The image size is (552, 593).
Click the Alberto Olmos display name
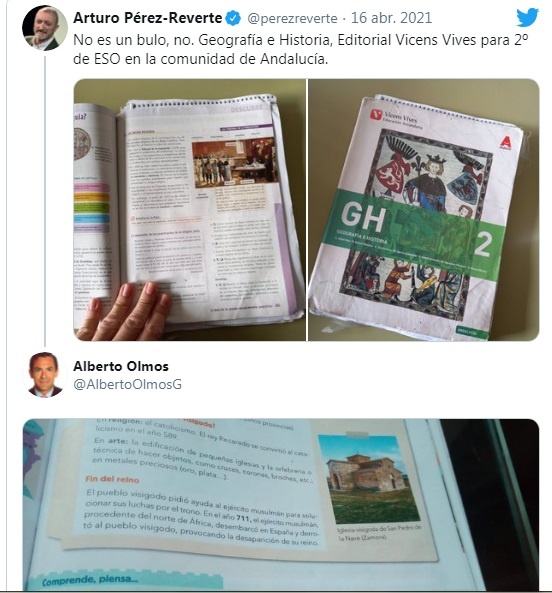[x=121, y=366]
